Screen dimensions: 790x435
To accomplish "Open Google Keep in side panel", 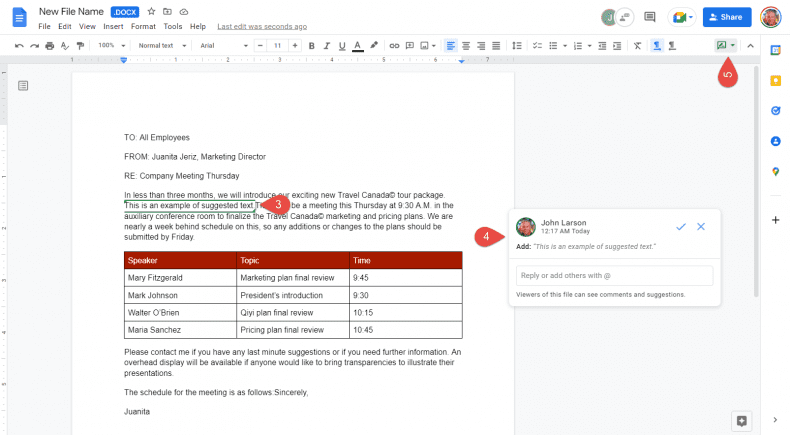I will tap(775, 79).
